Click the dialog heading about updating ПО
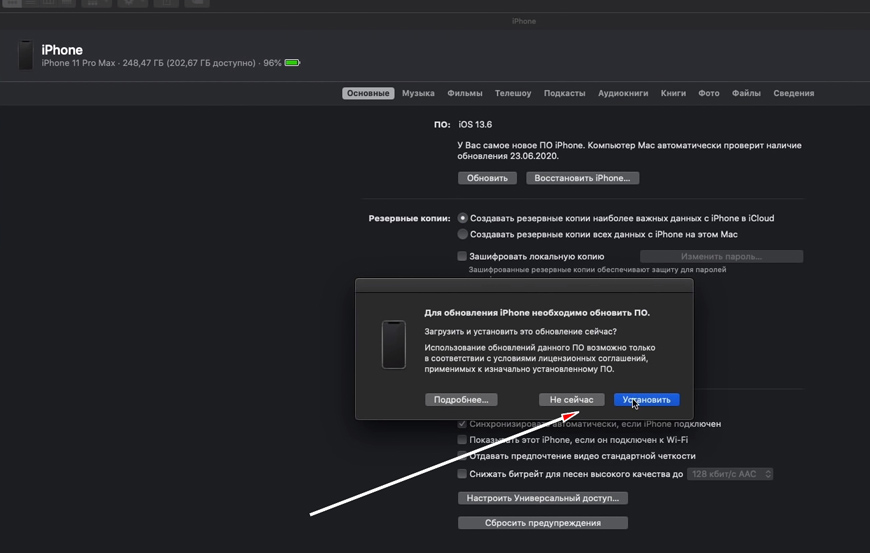The width and height of the screenshot is (870, 553). (537, 313)
